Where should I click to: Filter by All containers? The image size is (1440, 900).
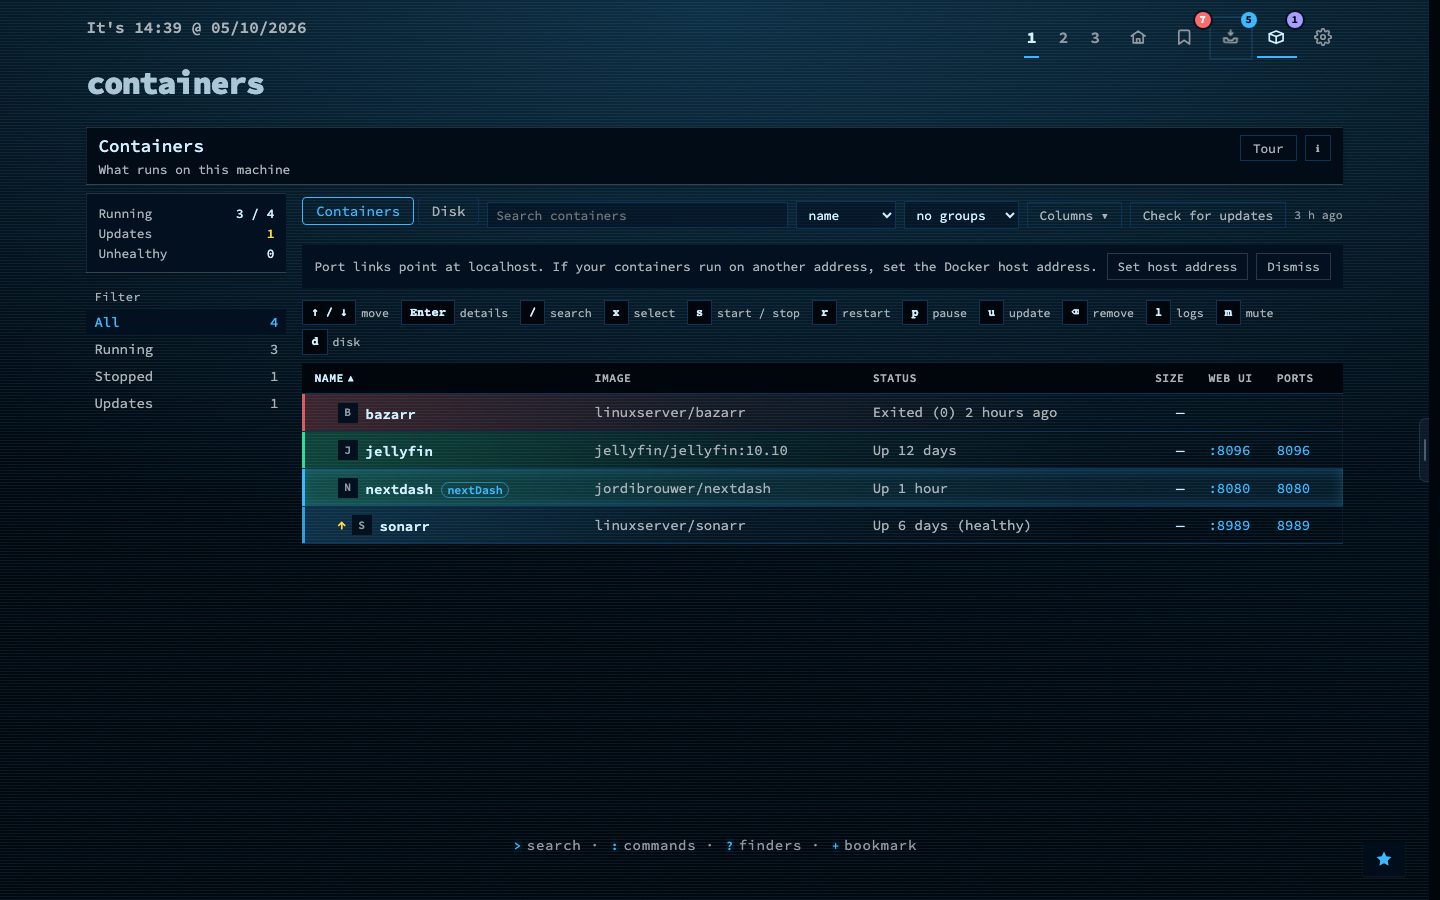pos(186,323)
